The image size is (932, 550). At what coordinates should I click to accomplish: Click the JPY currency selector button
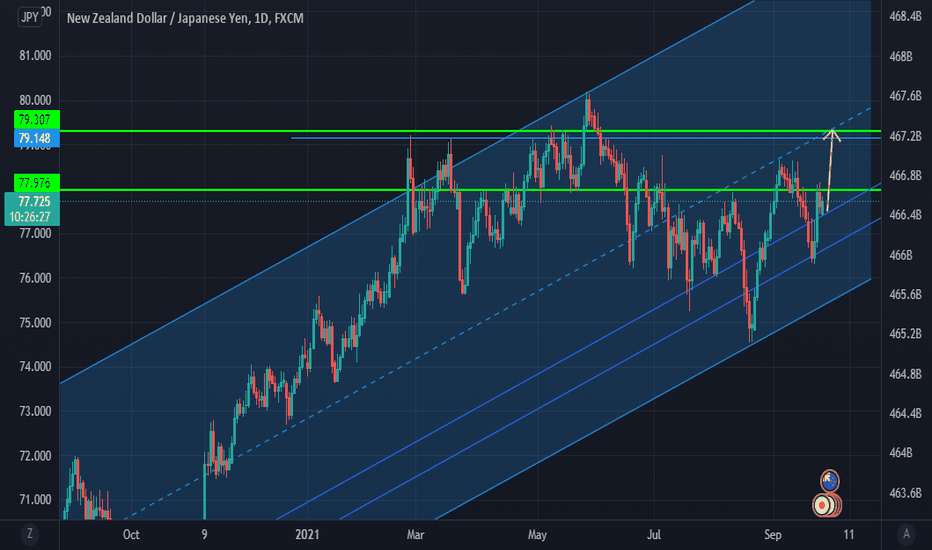[x=30, y=17]
